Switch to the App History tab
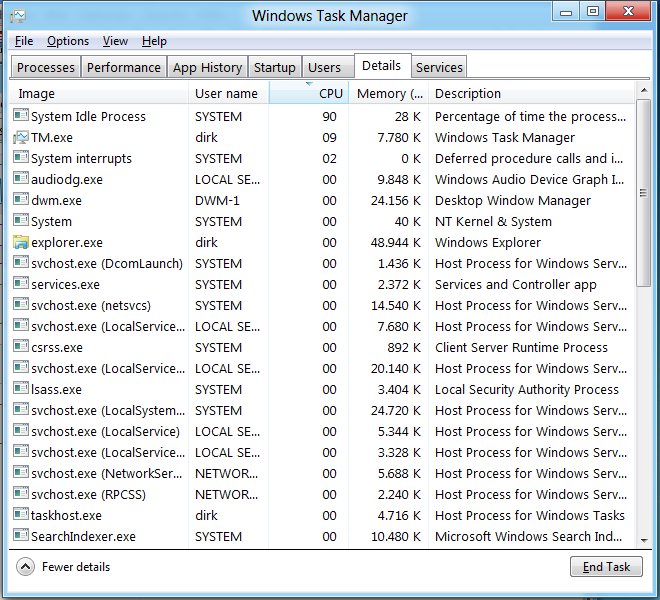The width and height of the screenshot is (660, 600). tap(208, 67)
